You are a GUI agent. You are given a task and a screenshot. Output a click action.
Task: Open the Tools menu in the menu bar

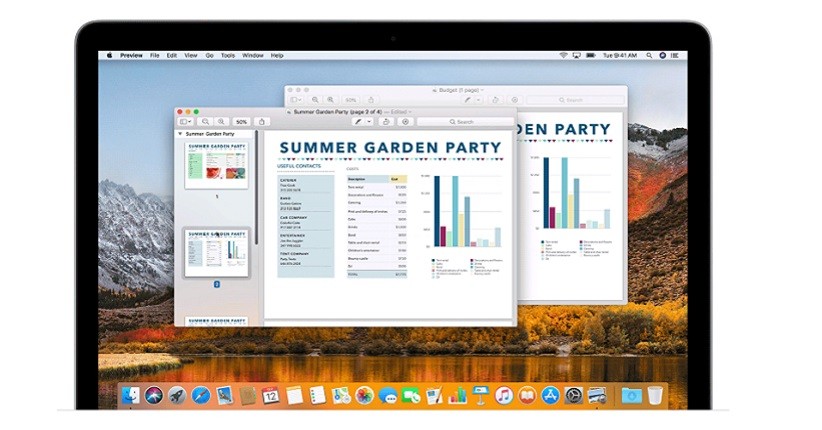228,55
